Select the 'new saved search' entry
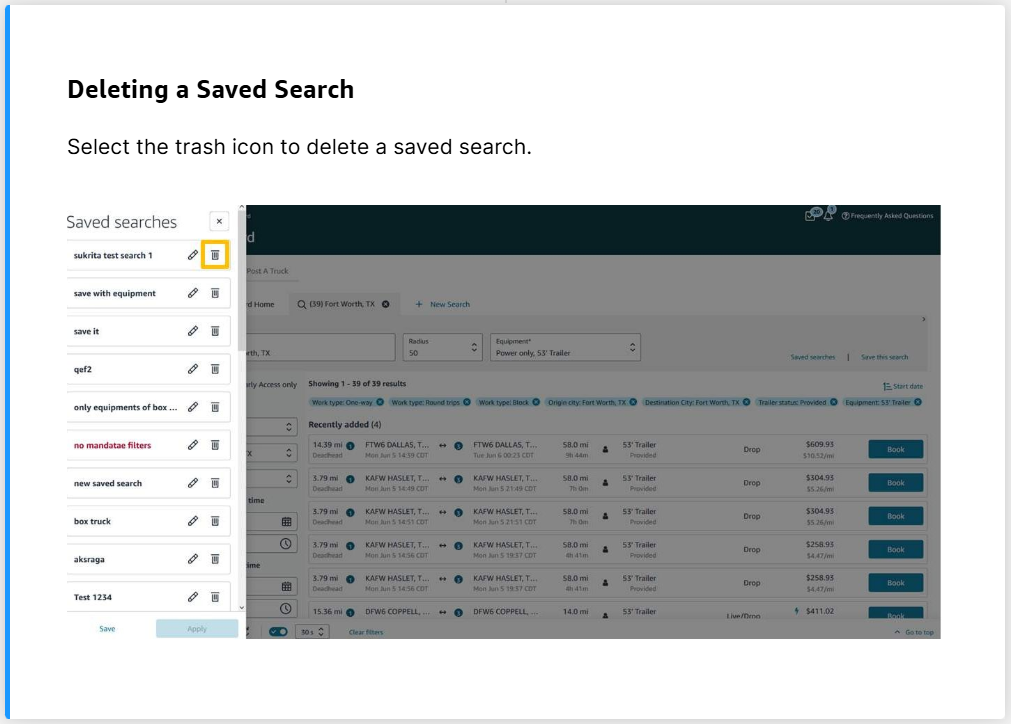 tap(108, 483)
